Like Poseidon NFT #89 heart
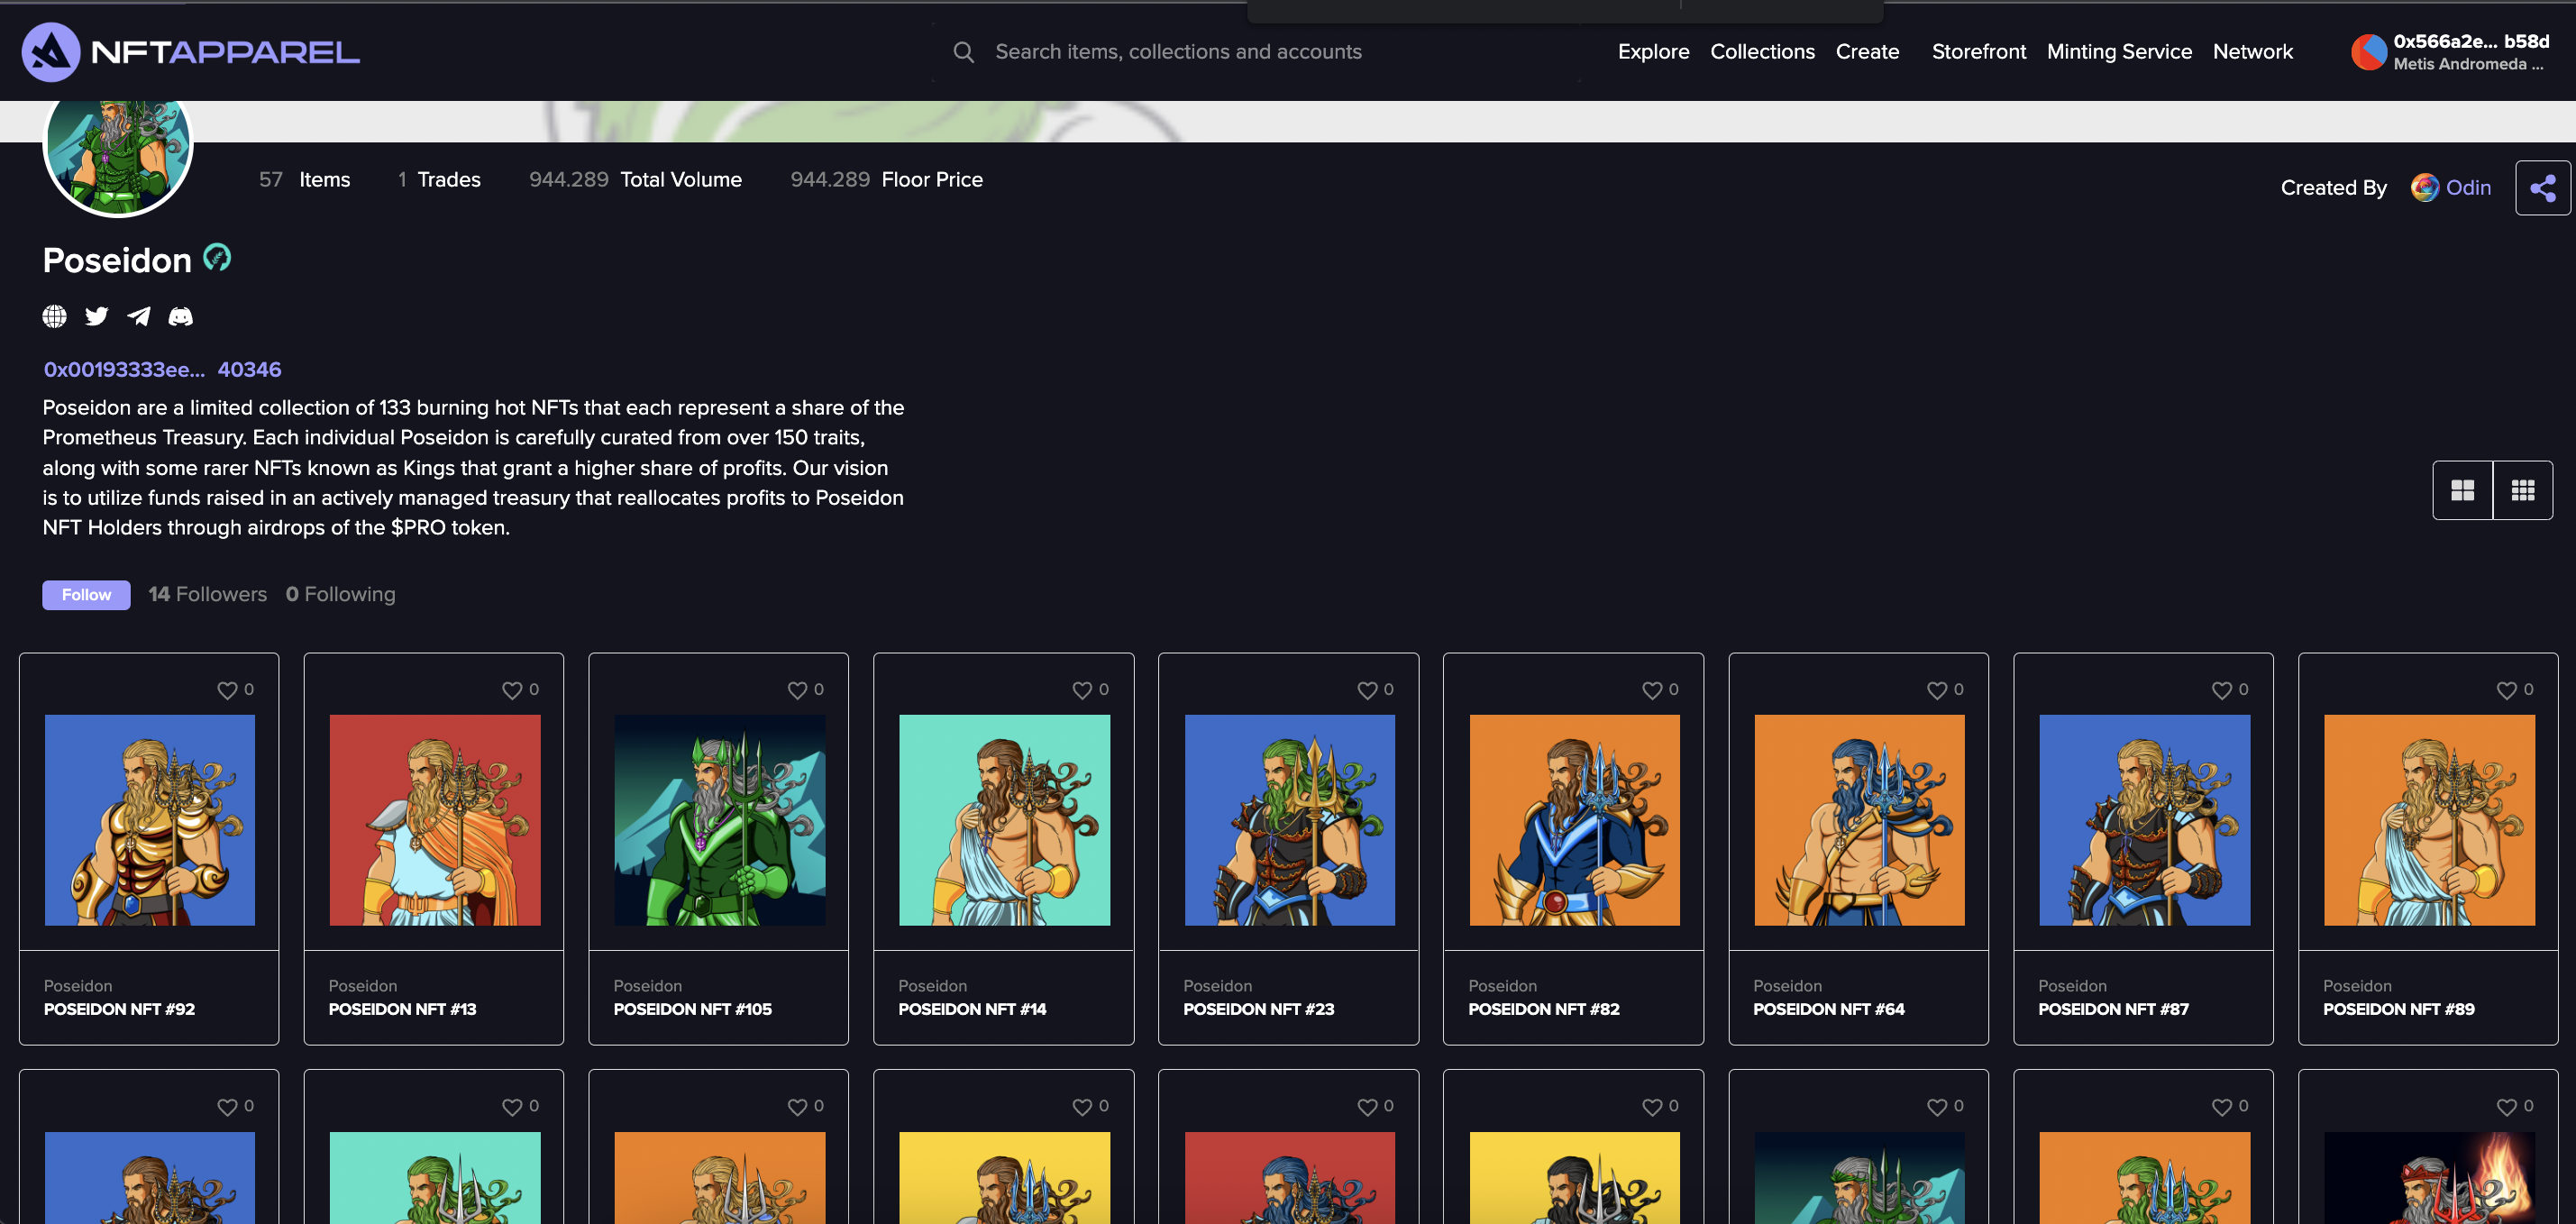 click(2507, 690)
